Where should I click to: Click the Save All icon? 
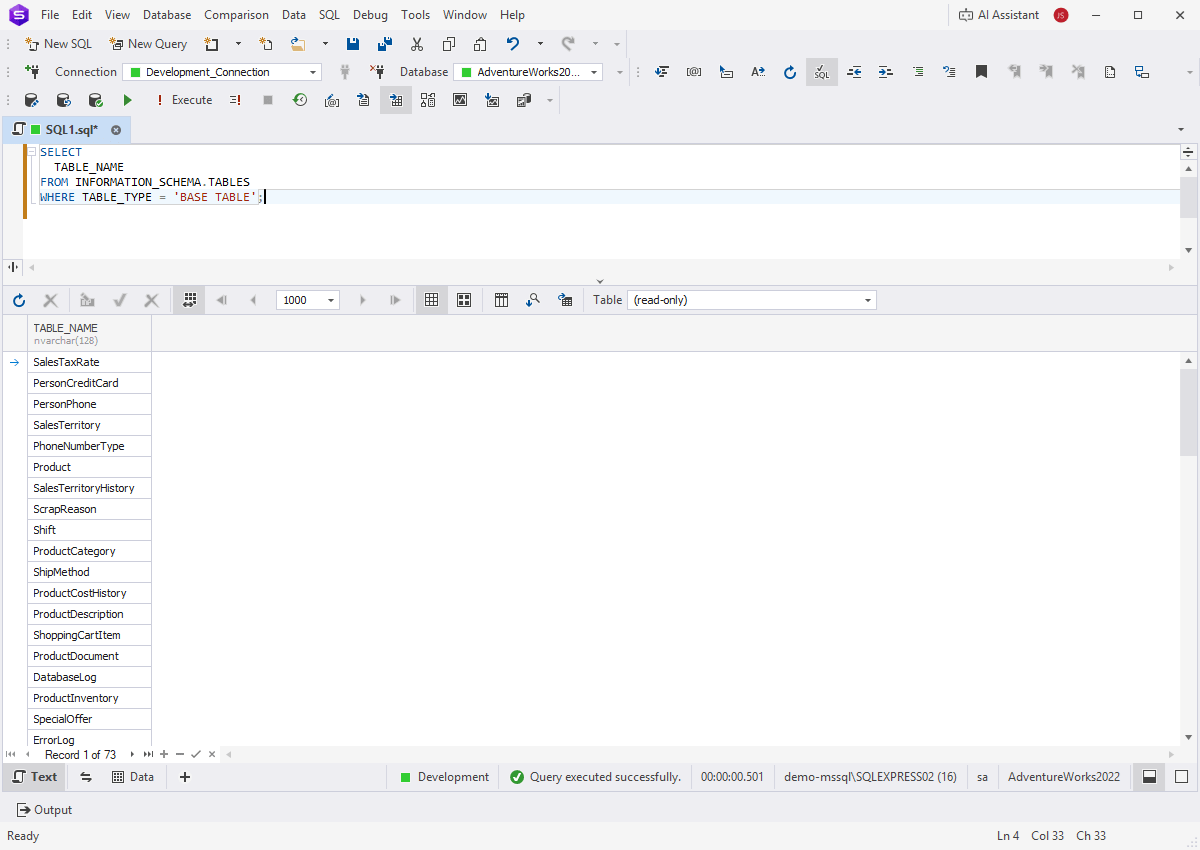click(385, 44)
